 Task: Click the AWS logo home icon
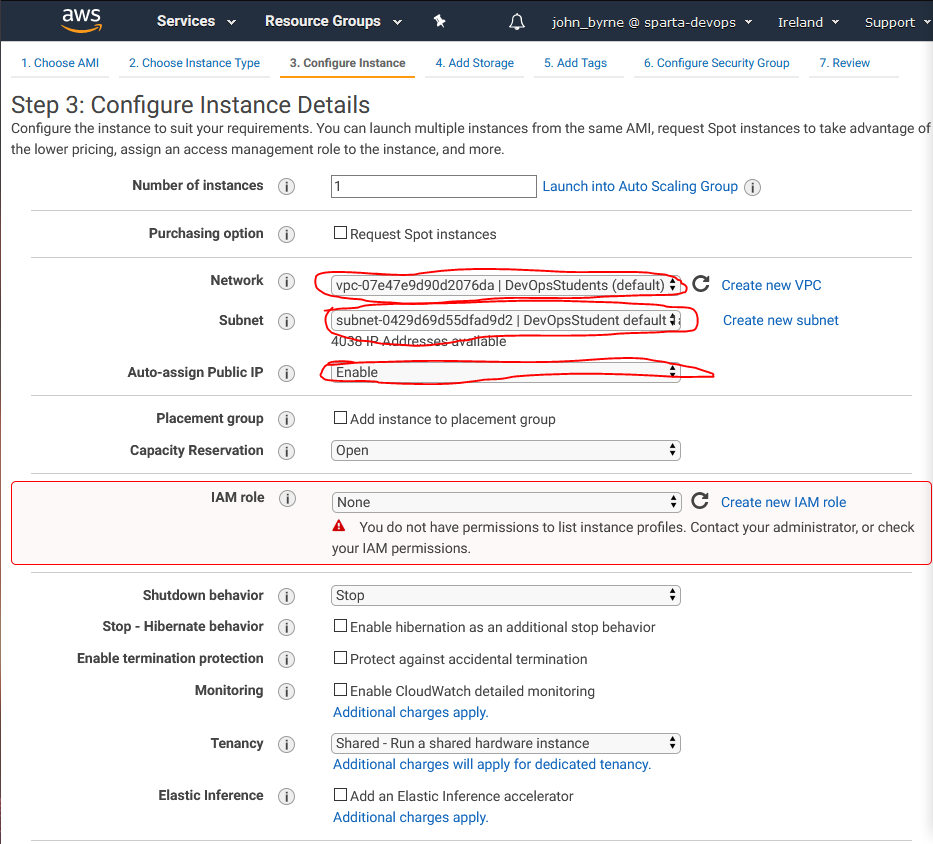click(x=82, y=20)
